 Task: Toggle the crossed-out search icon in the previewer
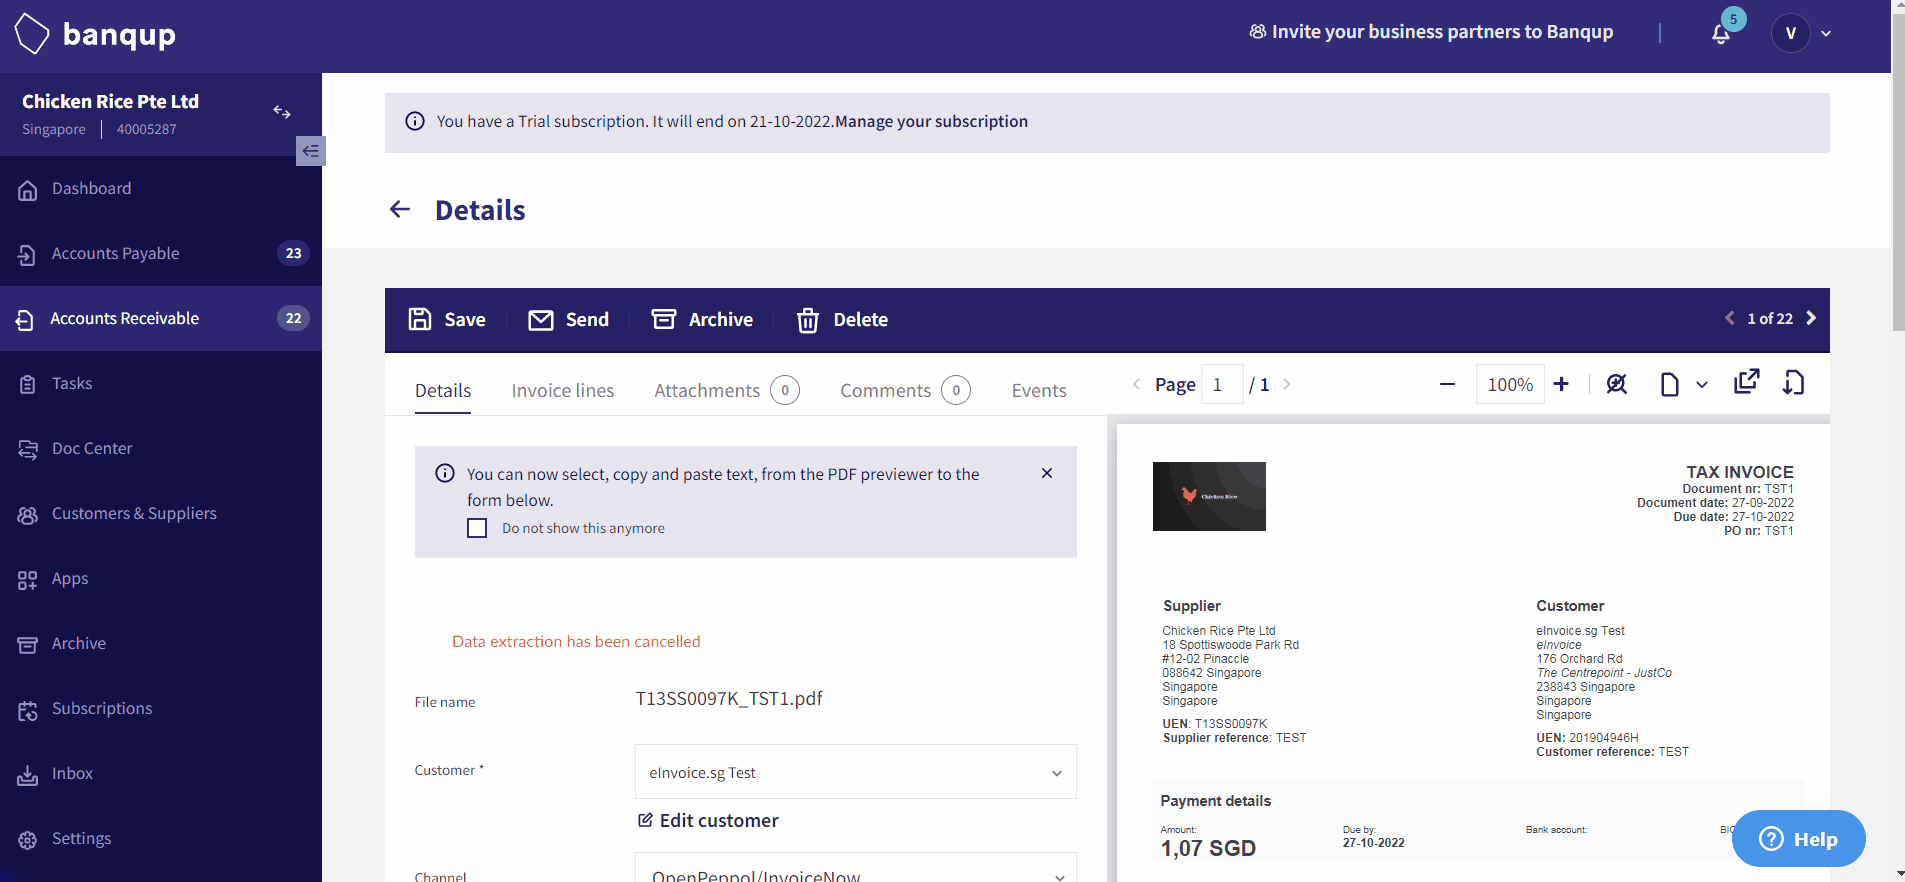(x=1616, y=384)
